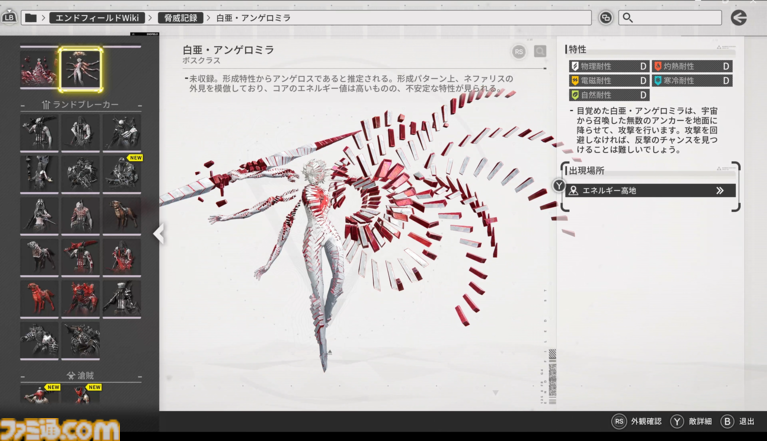Click the 寒冷耐性 cyan icon

[x=658, y=81]
